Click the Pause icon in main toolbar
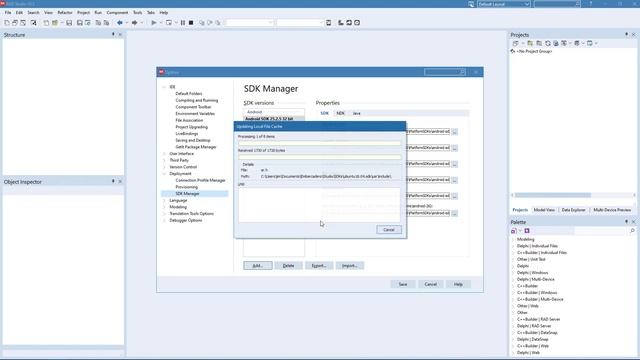The image size is (640, 360). click(x=183, y=23)
